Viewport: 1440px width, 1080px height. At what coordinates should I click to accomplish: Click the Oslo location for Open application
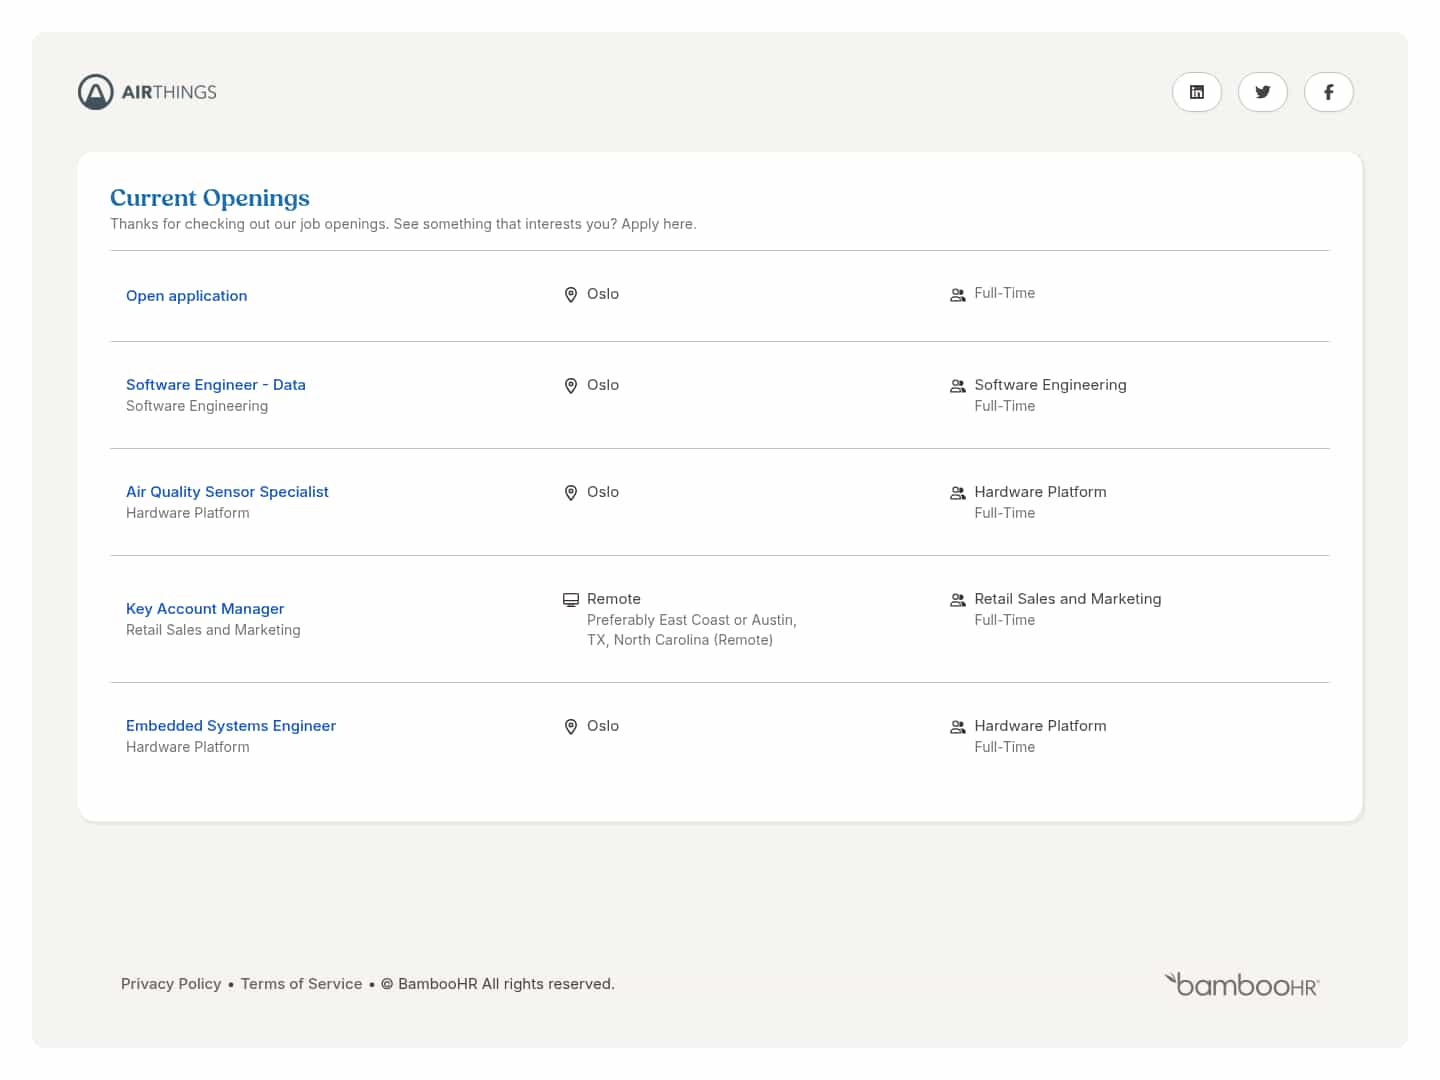[603, 294]
